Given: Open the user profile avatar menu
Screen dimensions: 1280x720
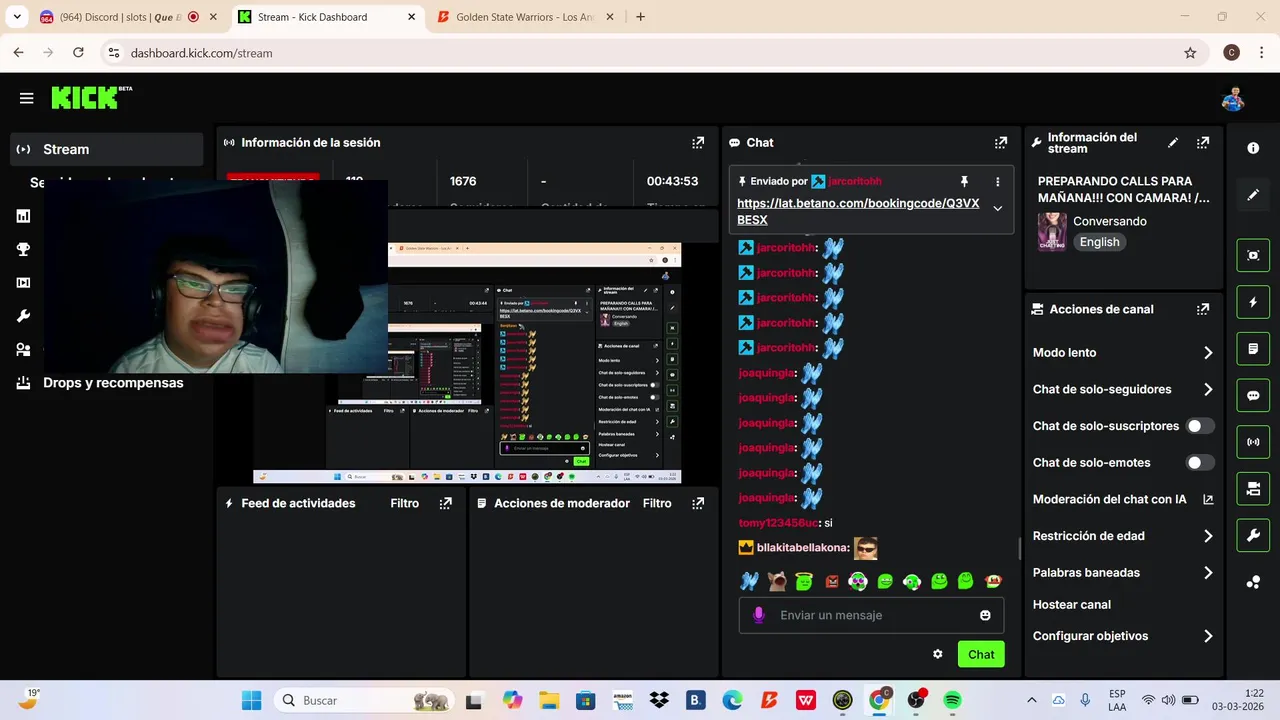Looking at the screenshot, I should [1233, 98].
